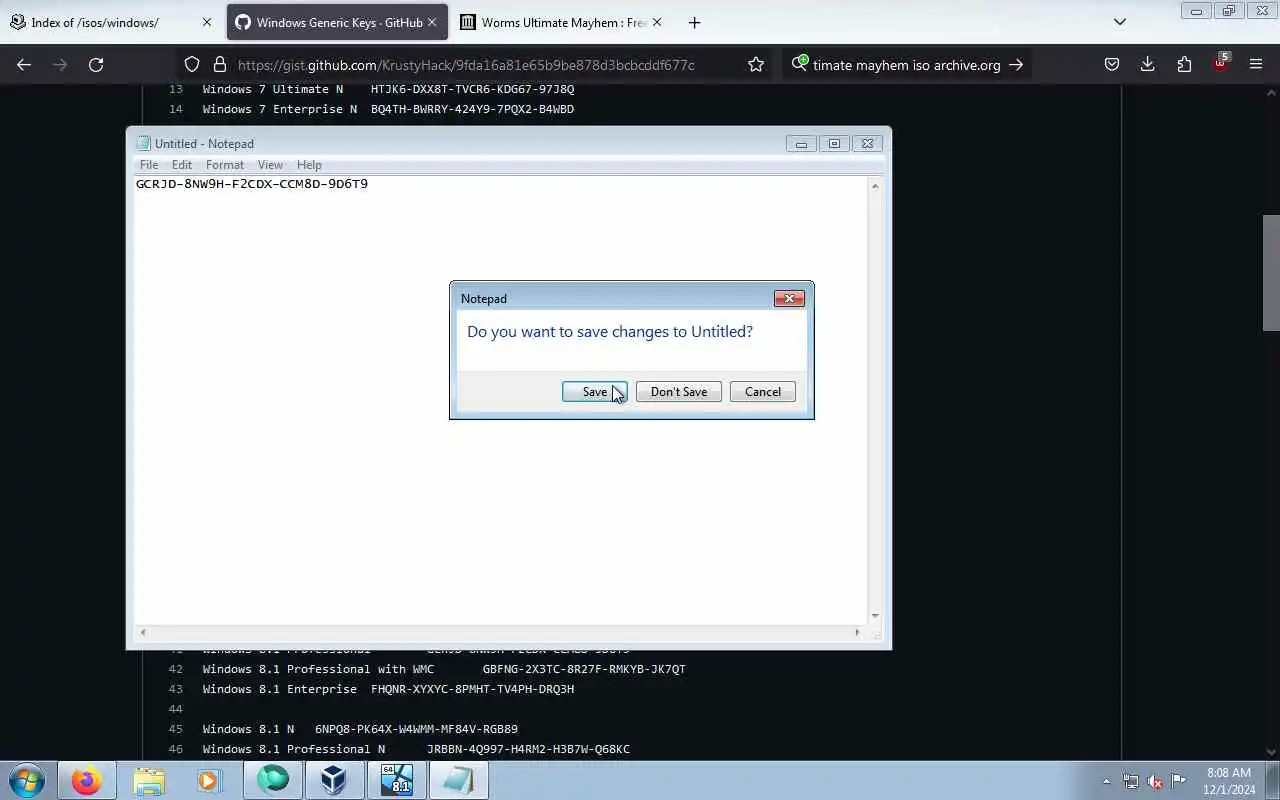The width and height of the screenshot is (1280, 800).
Task: Choose Don't Save in the dialog
Action: click(678, 392)
